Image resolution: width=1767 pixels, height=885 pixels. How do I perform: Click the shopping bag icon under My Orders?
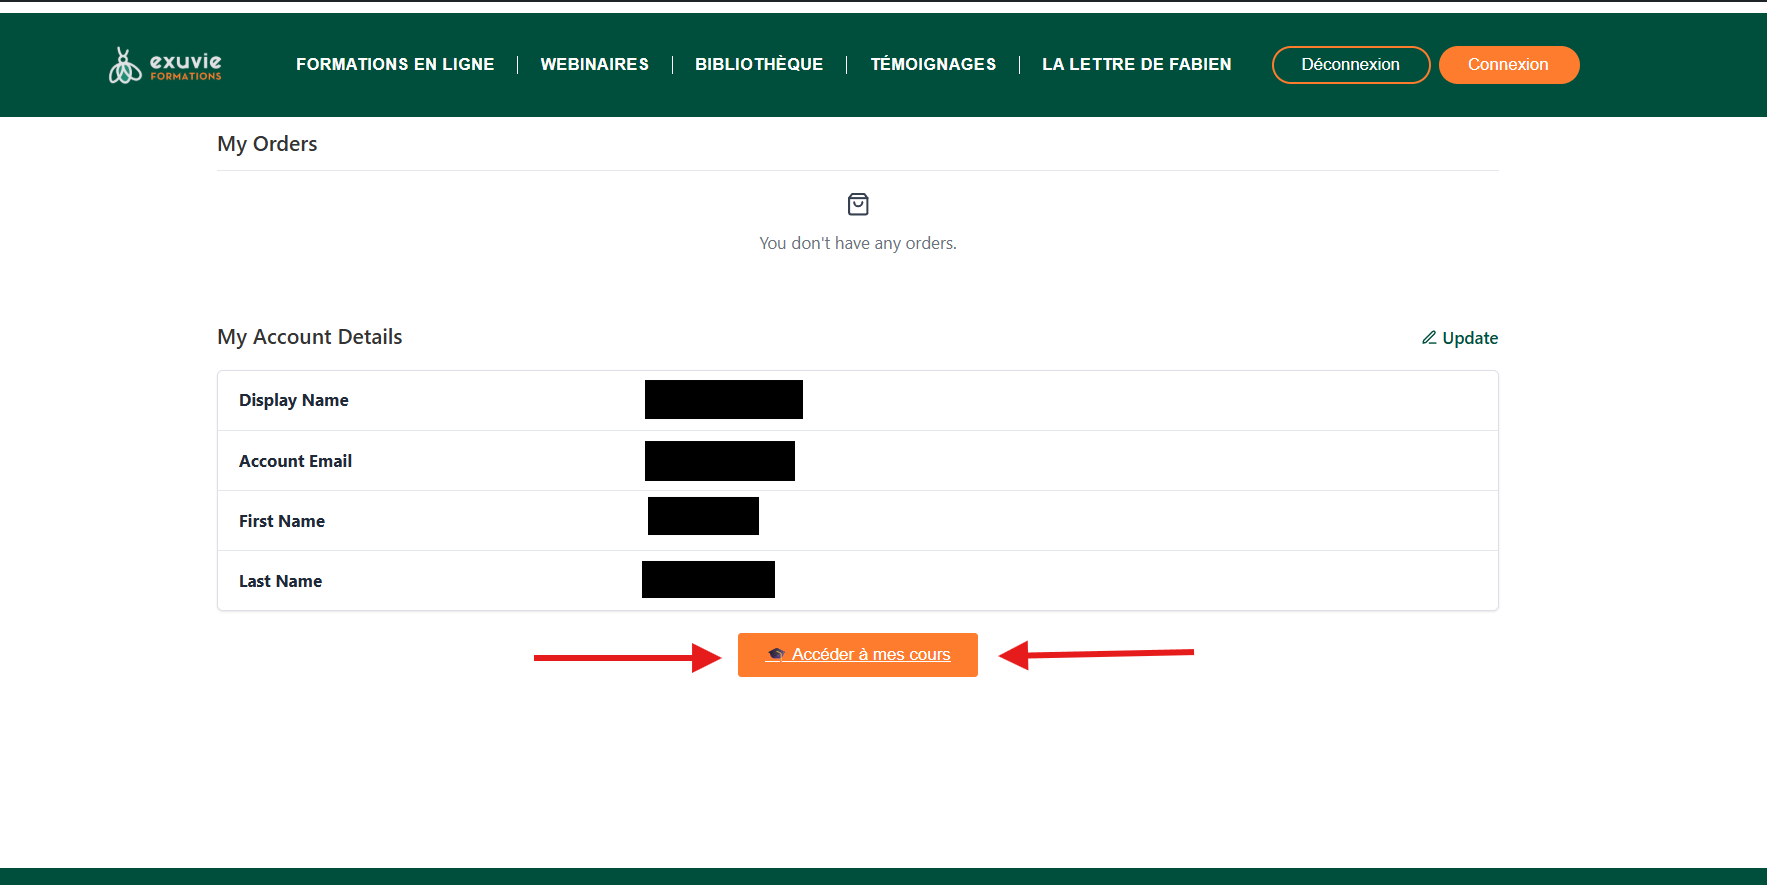click(858, 205)
